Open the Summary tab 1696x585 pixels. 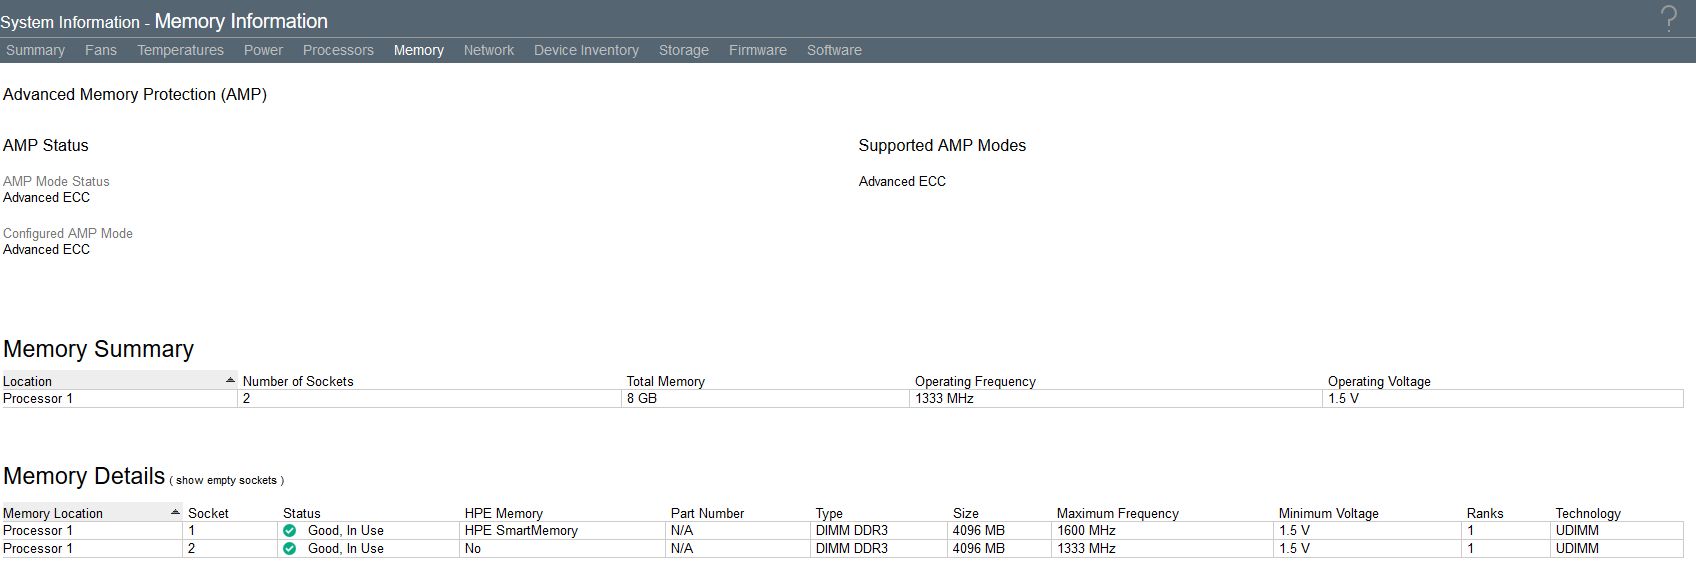[x=35, y=50]
